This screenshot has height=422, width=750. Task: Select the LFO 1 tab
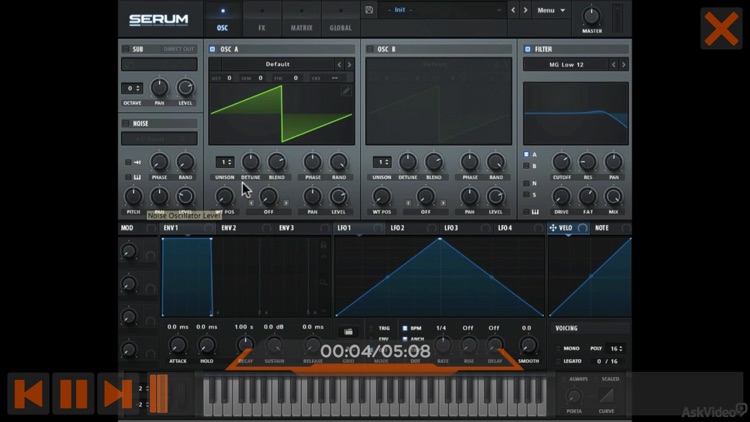344,228
